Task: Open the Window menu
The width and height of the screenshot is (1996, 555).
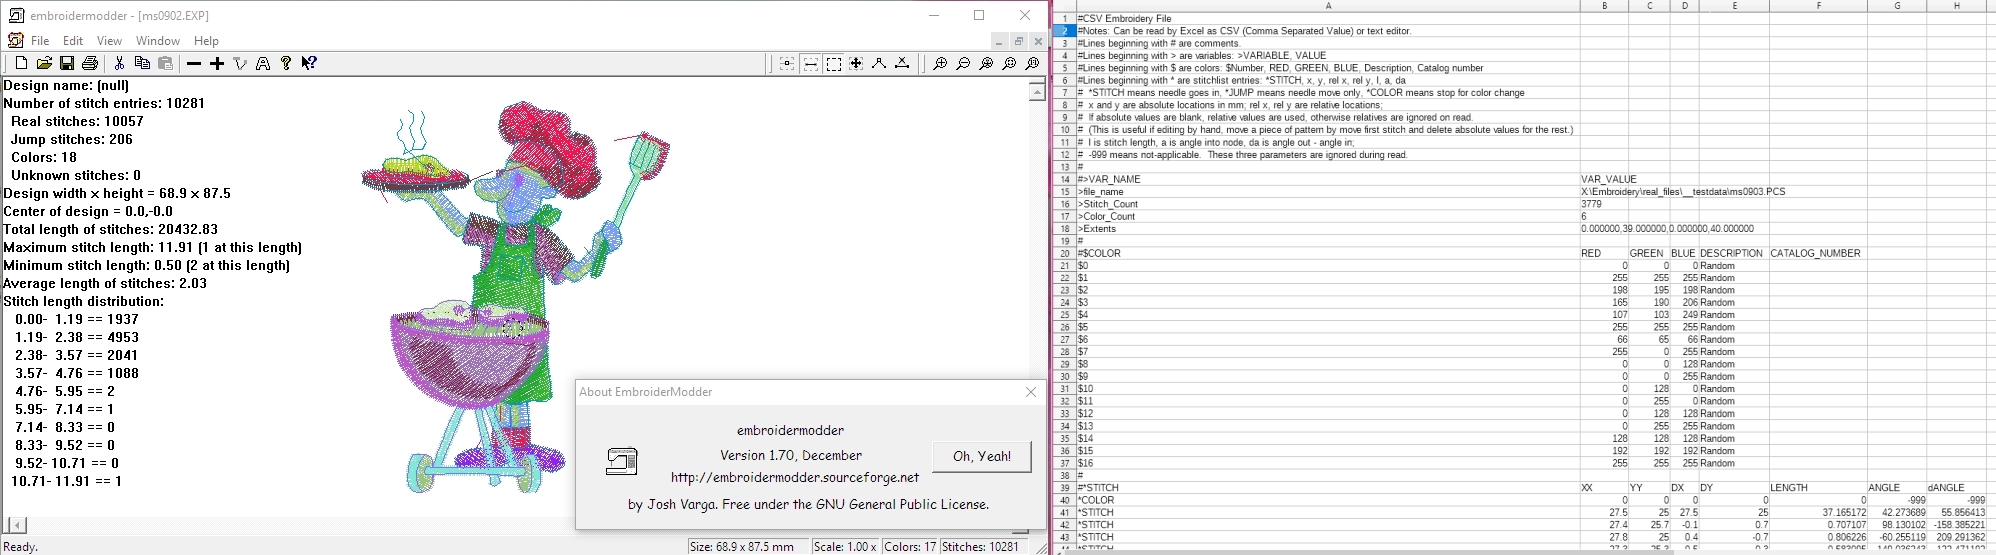Action: (158, 41)
